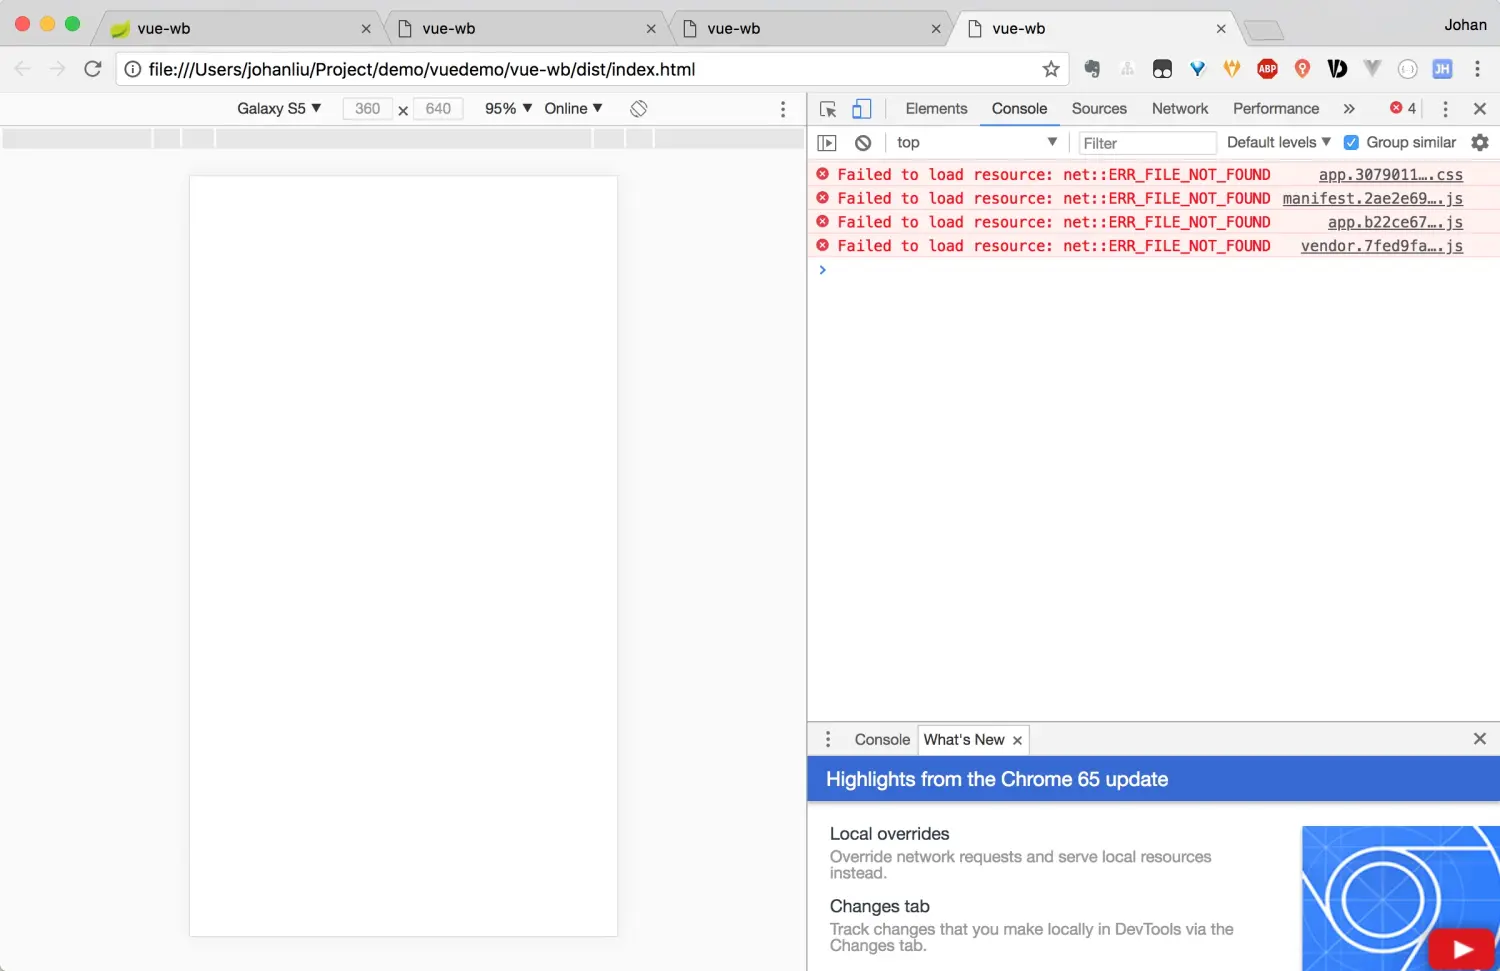Click the faded sitemap extension icon
Image resolution: width=1500 pixels, height=971 pixels.
click(1127, 69)
